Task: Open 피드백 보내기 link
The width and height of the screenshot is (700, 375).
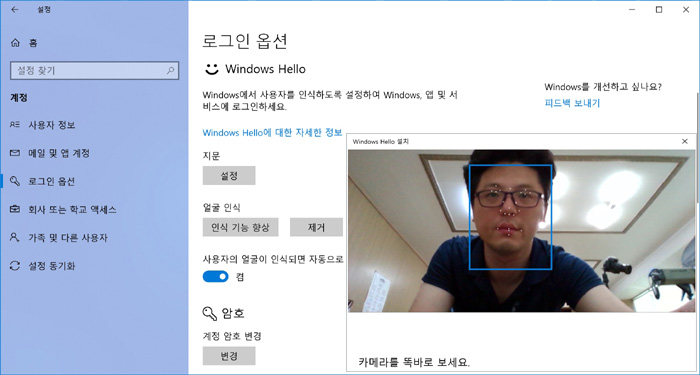Action: tap(572, 103)
